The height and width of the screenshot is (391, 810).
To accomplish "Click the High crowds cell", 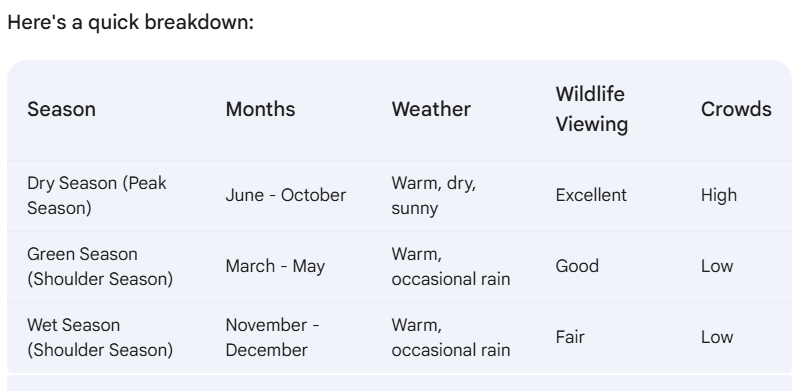I will (x=719, y=195).
